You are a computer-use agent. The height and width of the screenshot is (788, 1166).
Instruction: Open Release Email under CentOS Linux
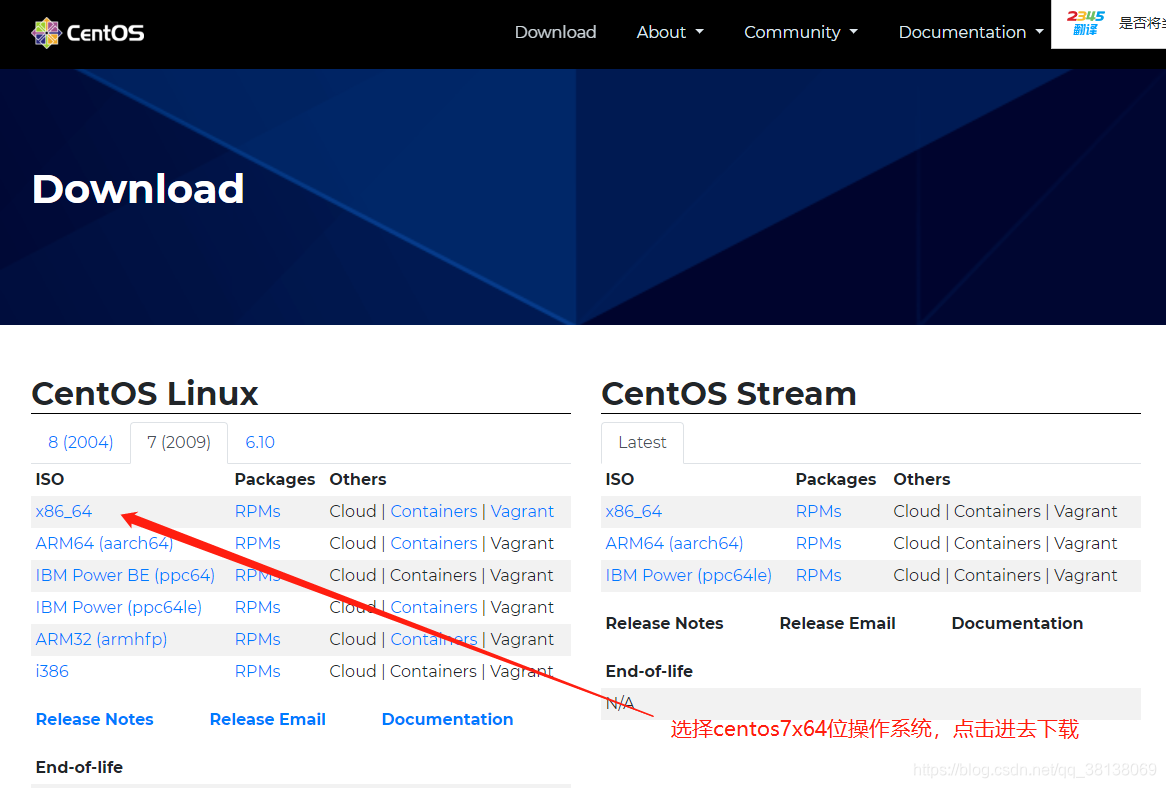(x=268, y=720)
